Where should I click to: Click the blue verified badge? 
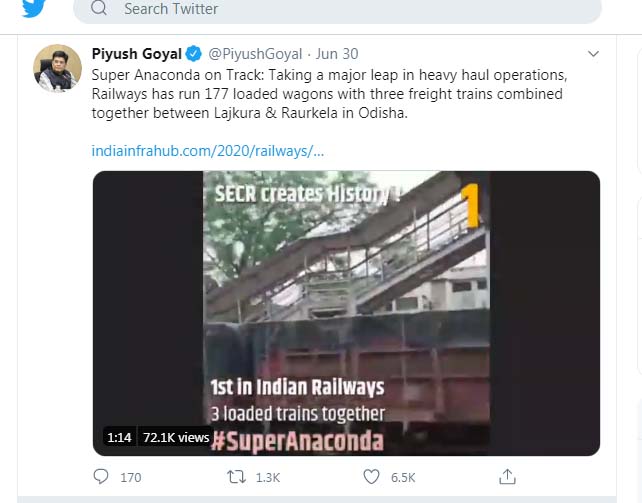[x=194, y=53]
